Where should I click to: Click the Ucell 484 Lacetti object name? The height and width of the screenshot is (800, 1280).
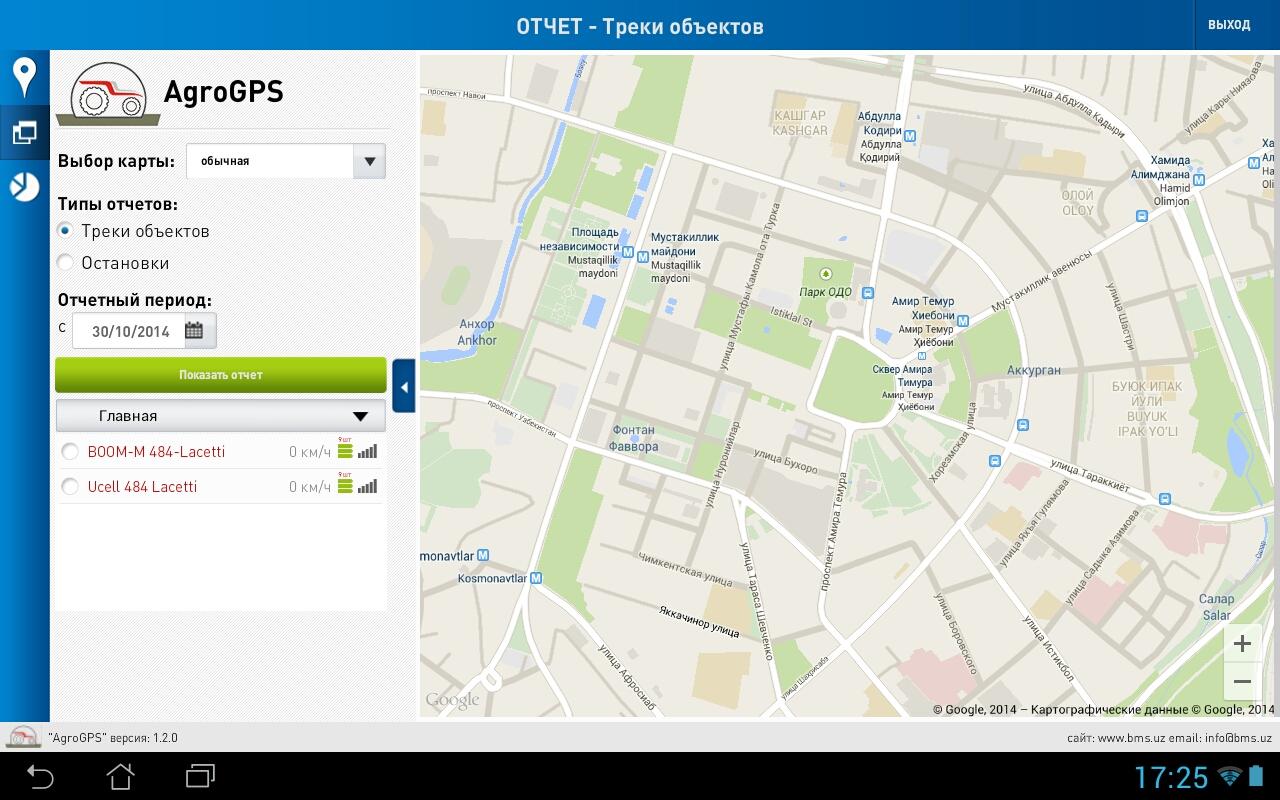pyautogui.click(x=142, y=487)
